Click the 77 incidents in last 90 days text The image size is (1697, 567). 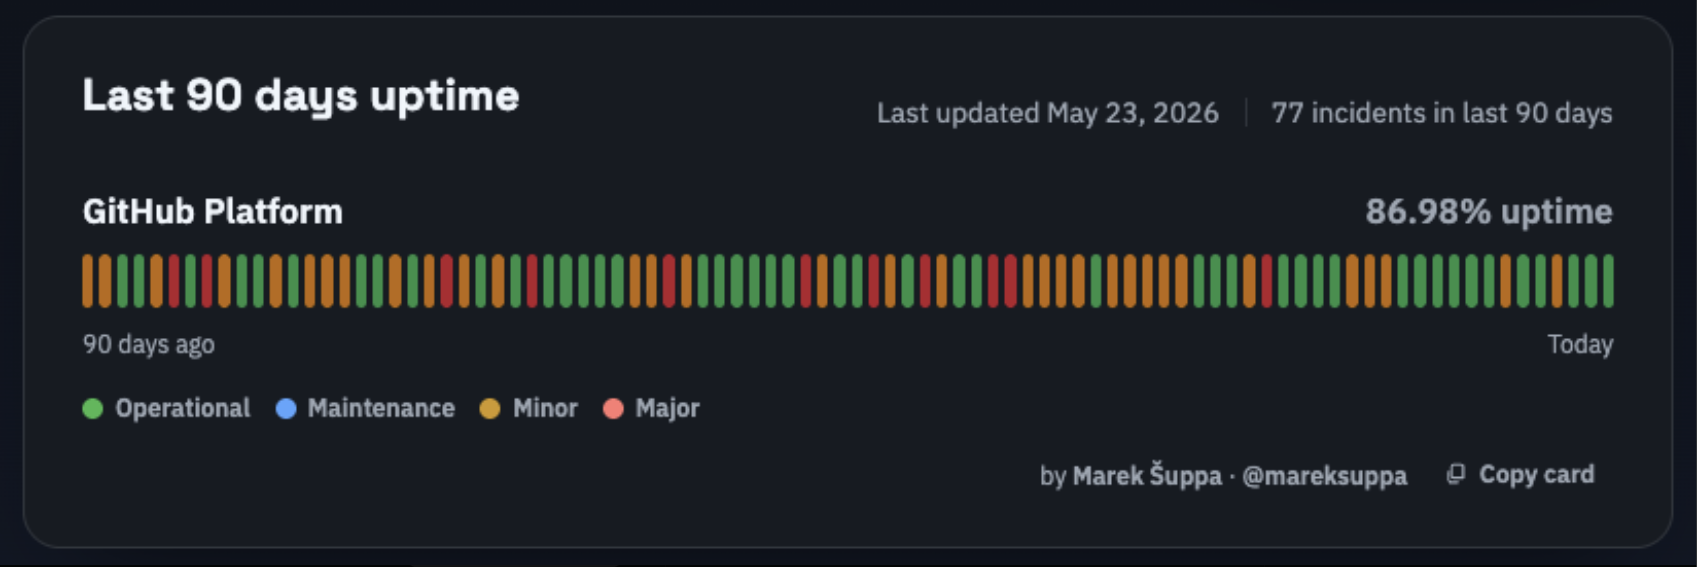pos(1442,113)
